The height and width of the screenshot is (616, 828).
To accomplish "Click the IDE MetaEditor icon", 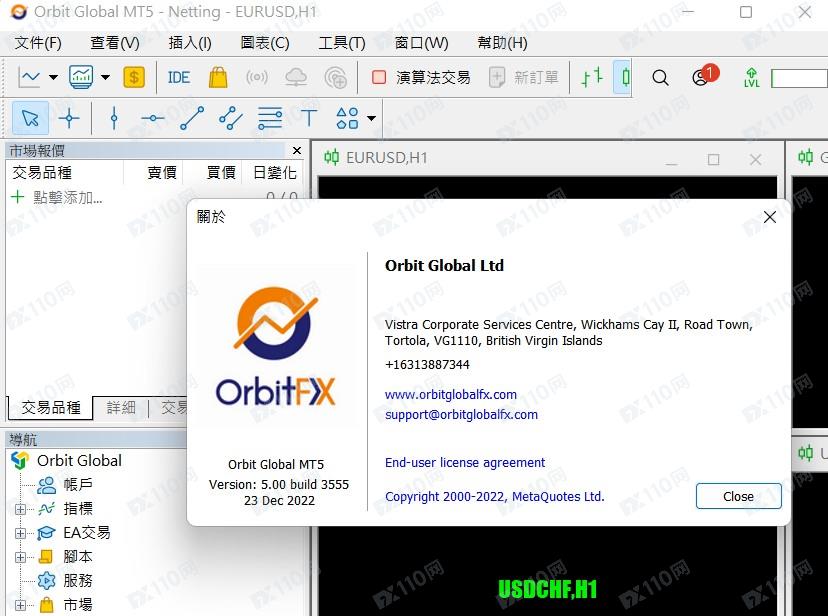I will pyautogui.click(x=179, y=77).
